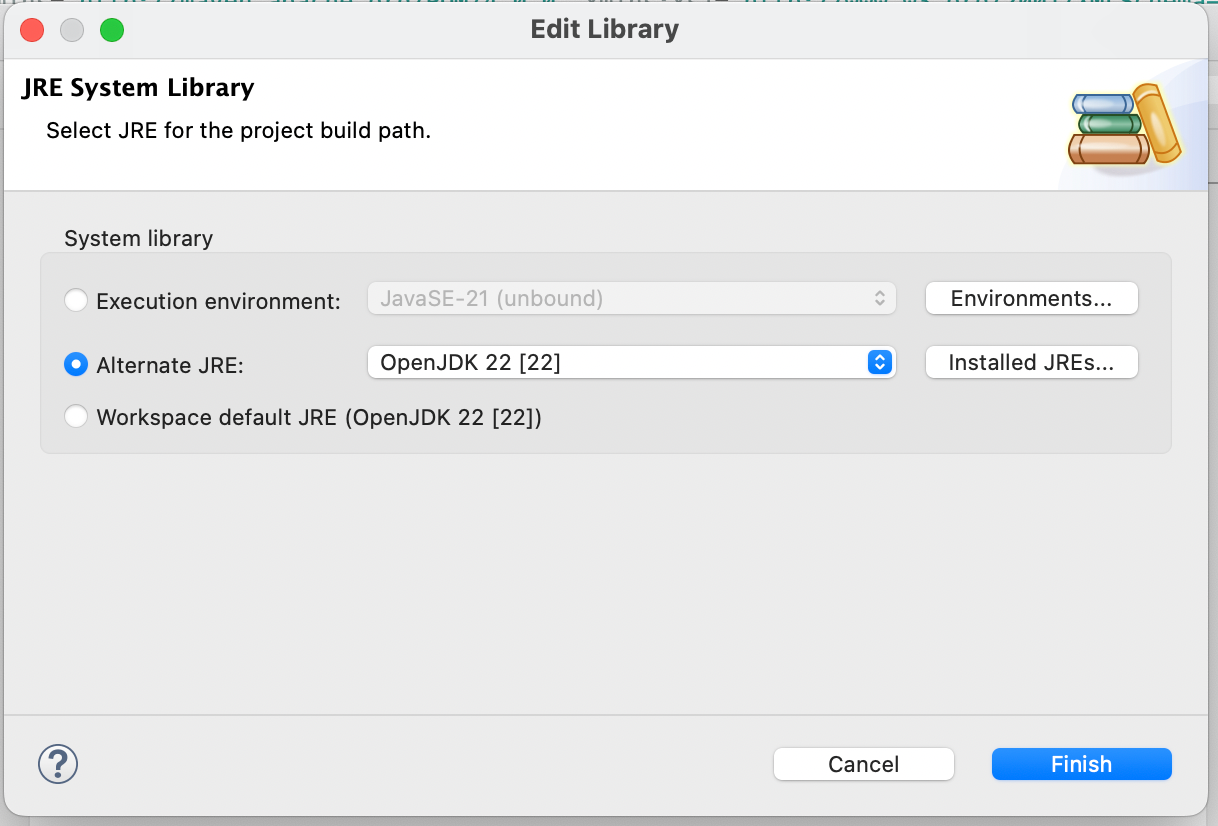Open the JavaSE-21 (unbound) dropdown
The width and height of the screenshot is (1218, 826).
pos(631,298)
